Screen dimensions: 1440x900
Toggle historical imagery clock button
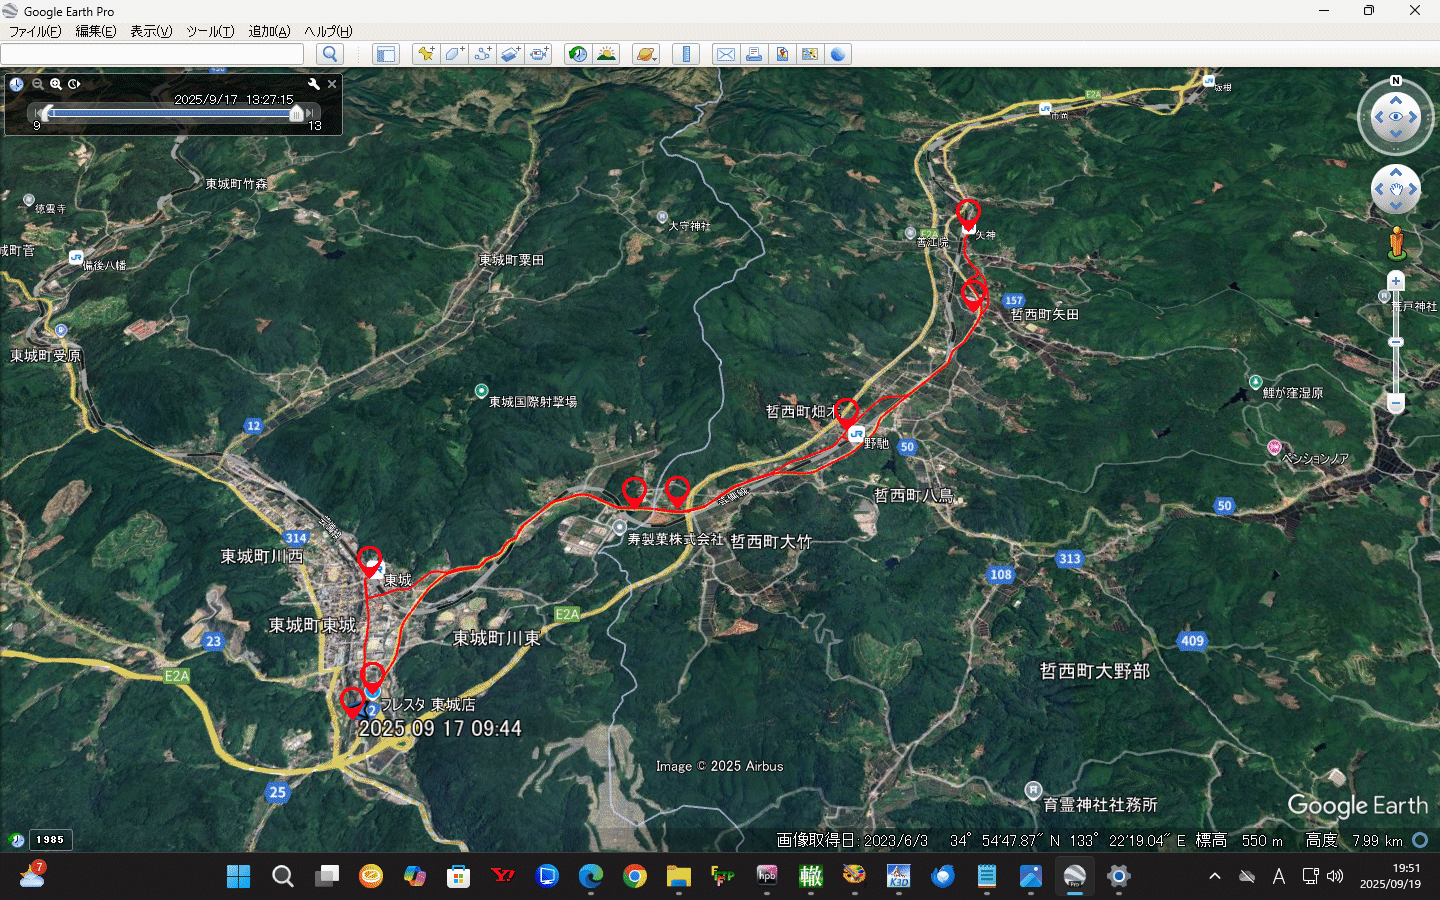(x=577, y=54)
